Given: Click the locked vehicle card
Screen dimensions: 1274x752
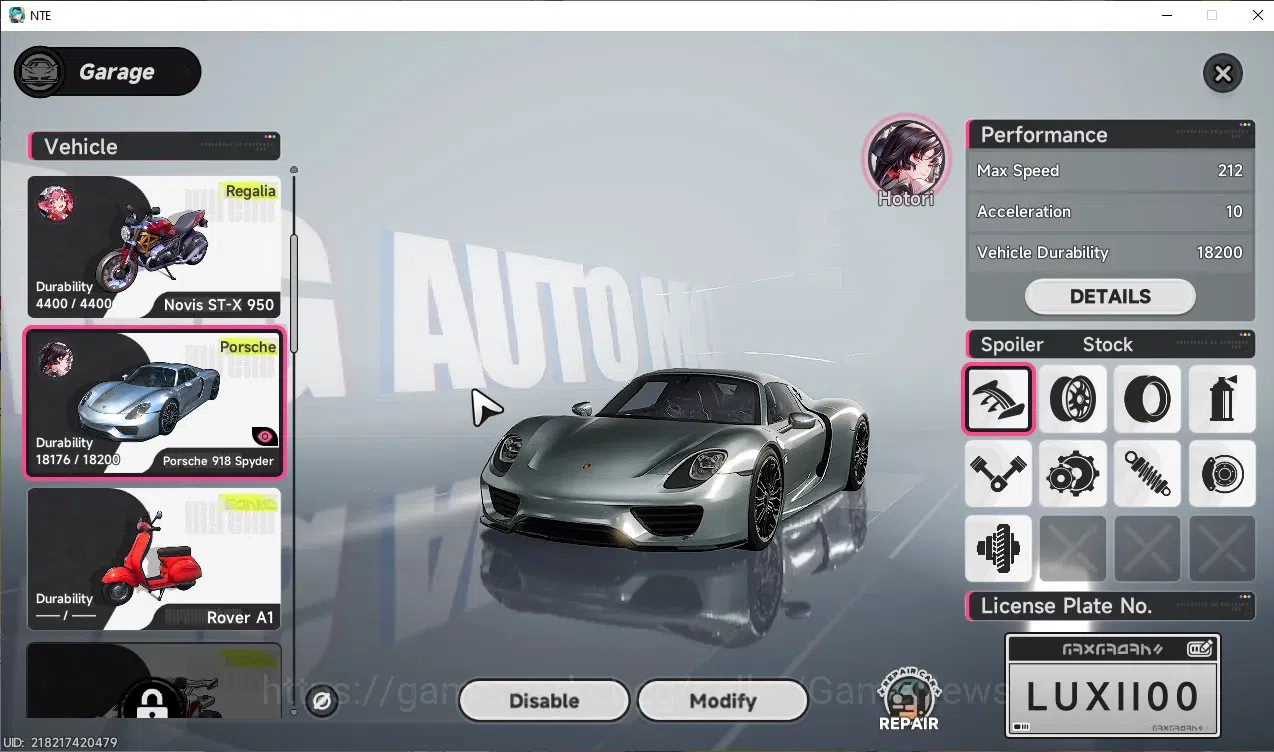Looking at the screenshot, I should 153,680.
